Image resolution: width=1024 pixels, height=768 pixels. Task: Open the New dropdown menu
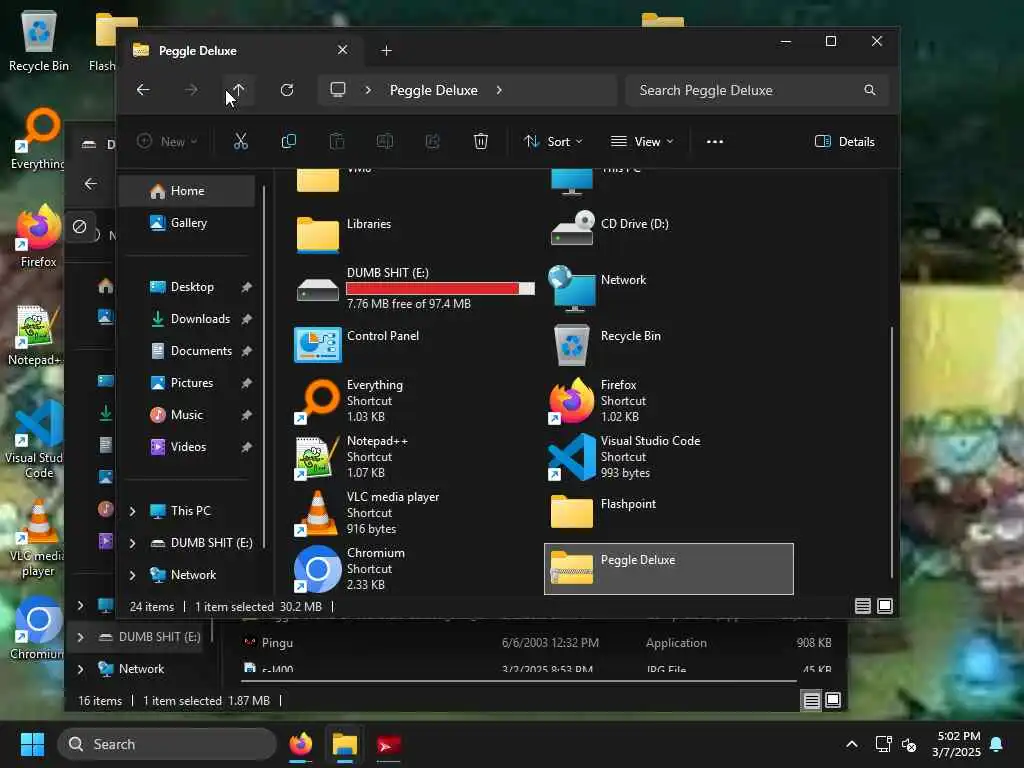click(x=167, y=141)
